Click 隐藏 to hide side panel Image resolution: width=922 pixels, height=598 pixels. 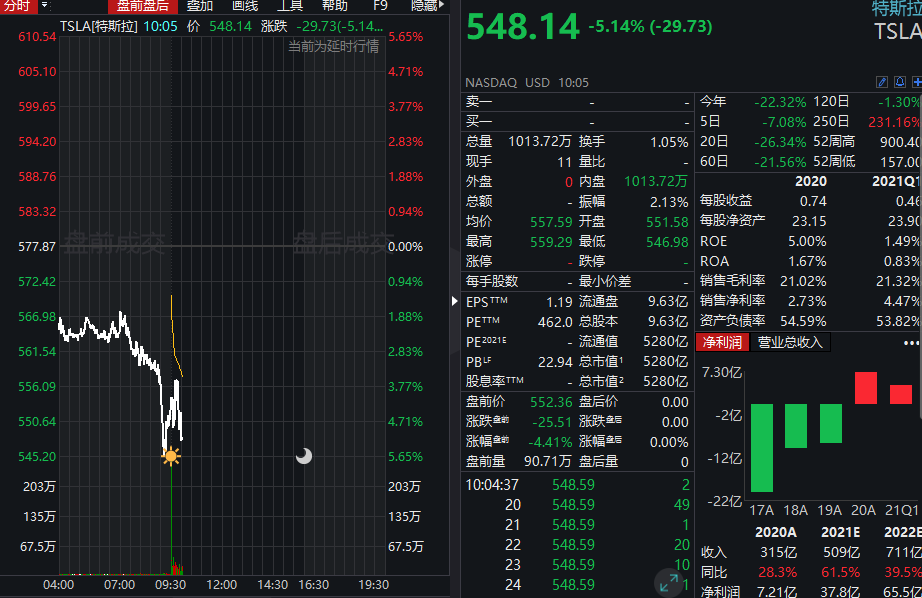[427, 6]
